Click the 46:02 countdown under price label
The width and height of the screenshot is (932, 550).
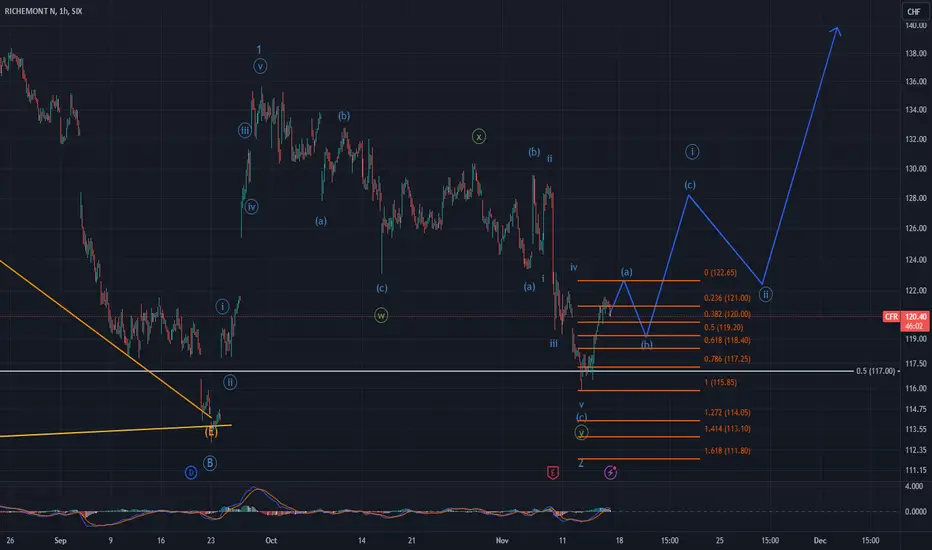[x=913, y=326]
